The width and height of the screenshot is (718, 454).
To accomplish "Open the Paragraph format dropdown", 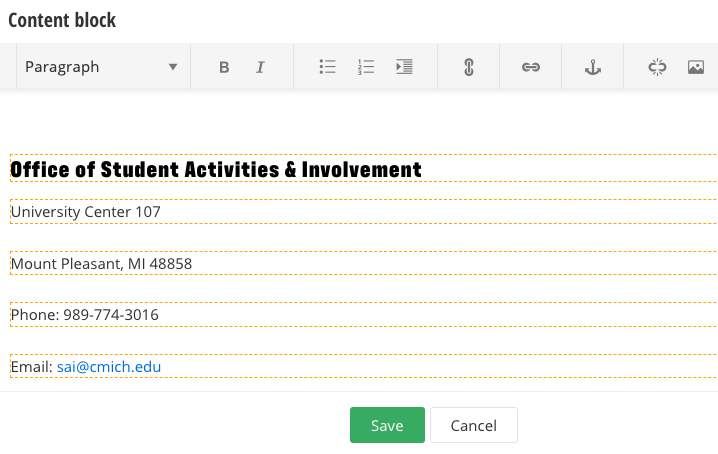I will (103, 67).
